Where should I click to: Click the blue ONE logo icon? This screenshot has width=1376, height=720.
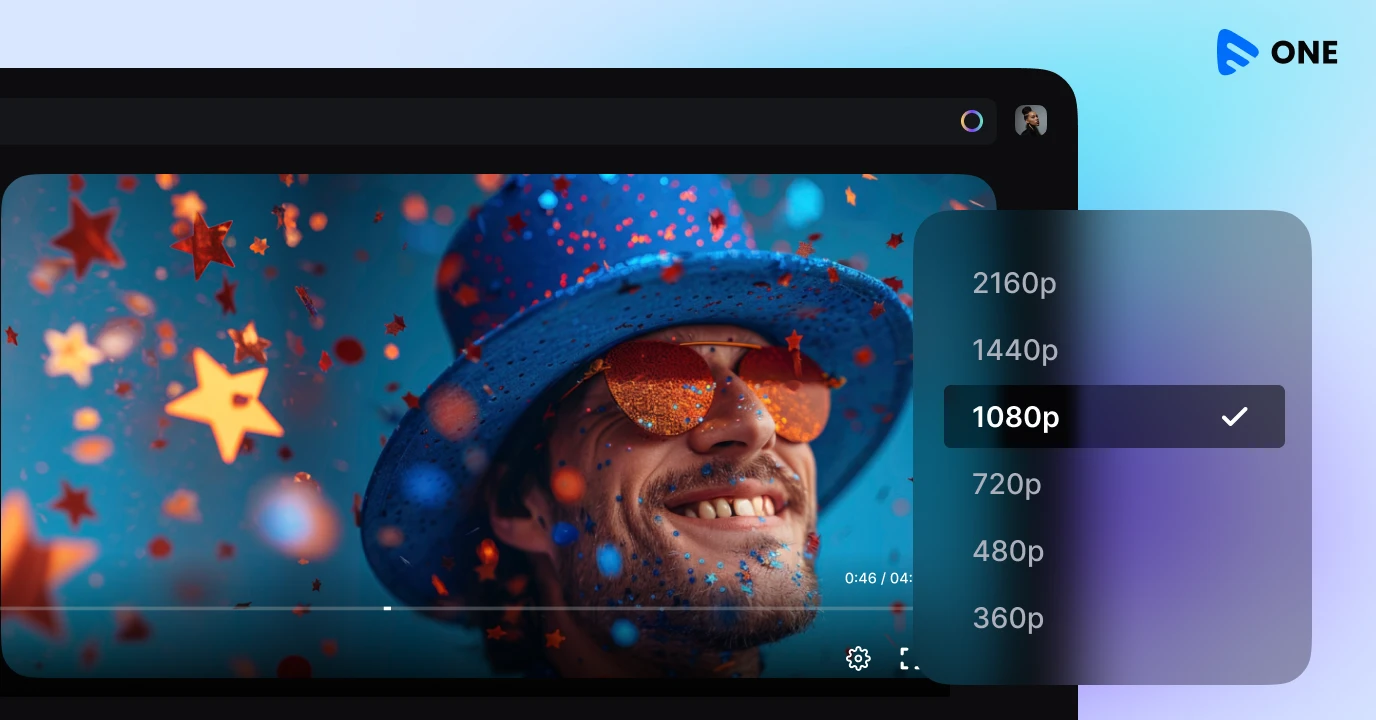coord(1237,52)
